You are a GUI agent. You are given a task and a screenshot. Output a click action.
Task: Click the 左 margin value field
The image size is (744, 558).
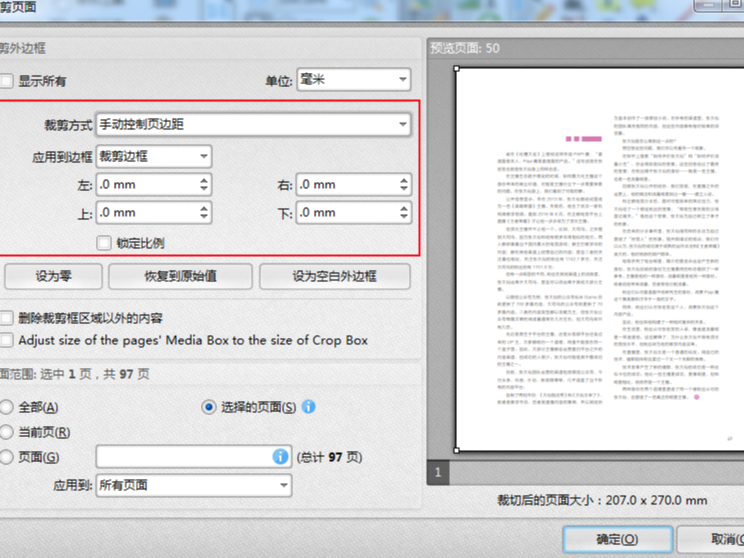coord(147,185)
